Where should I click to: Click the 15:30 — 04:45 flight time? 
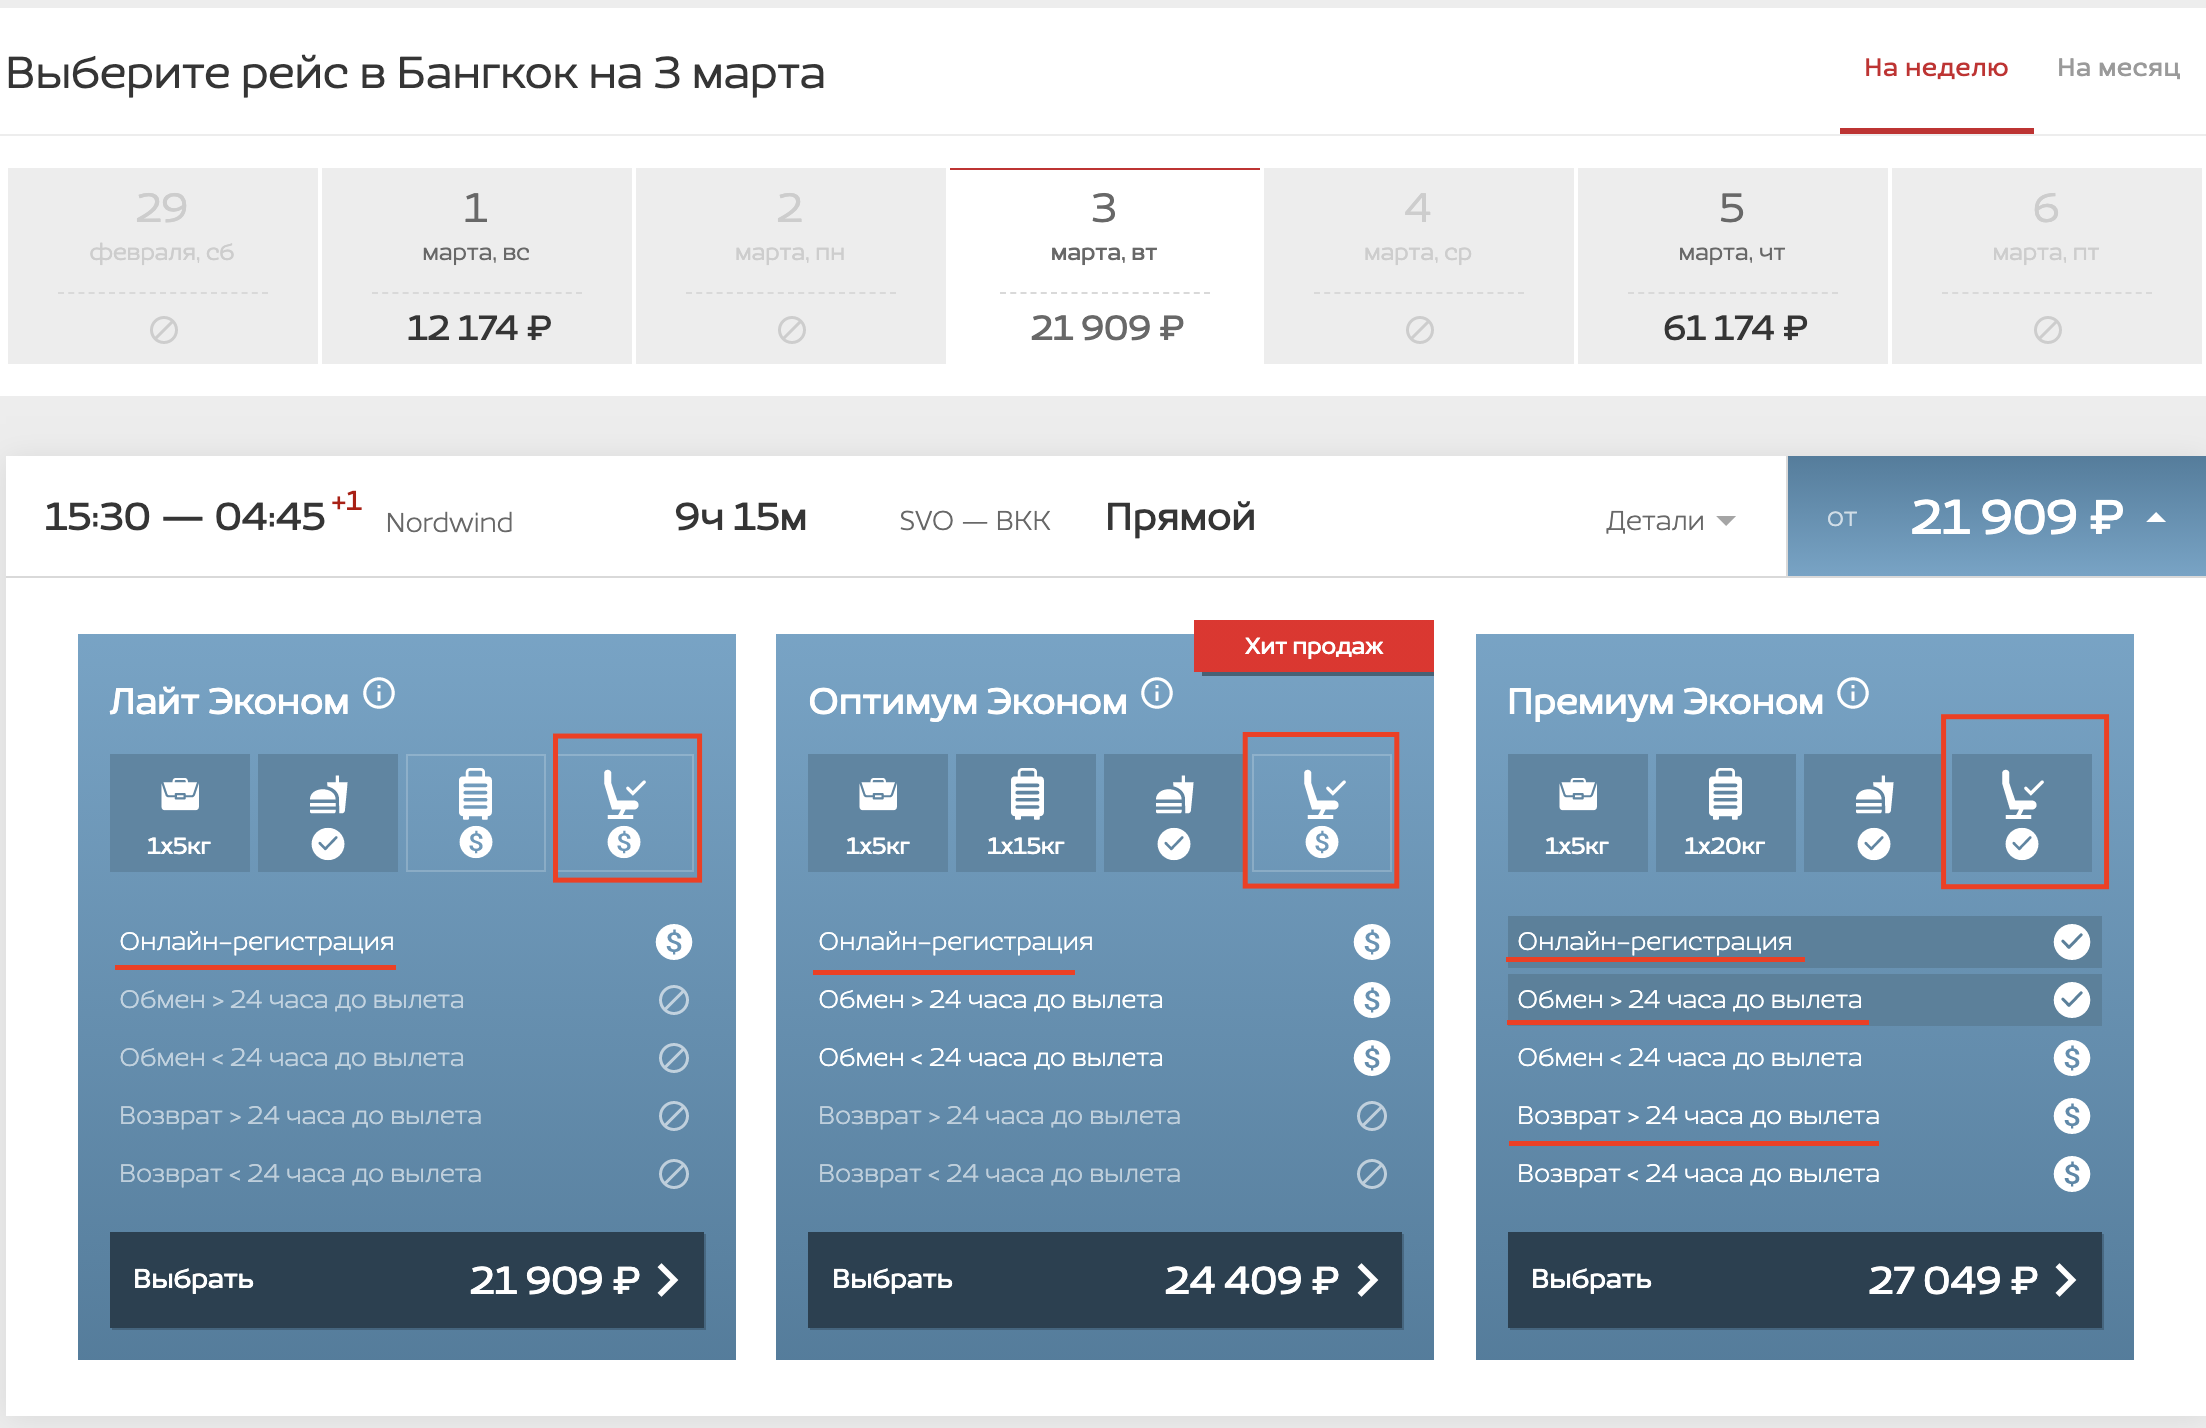click(185, 517)
